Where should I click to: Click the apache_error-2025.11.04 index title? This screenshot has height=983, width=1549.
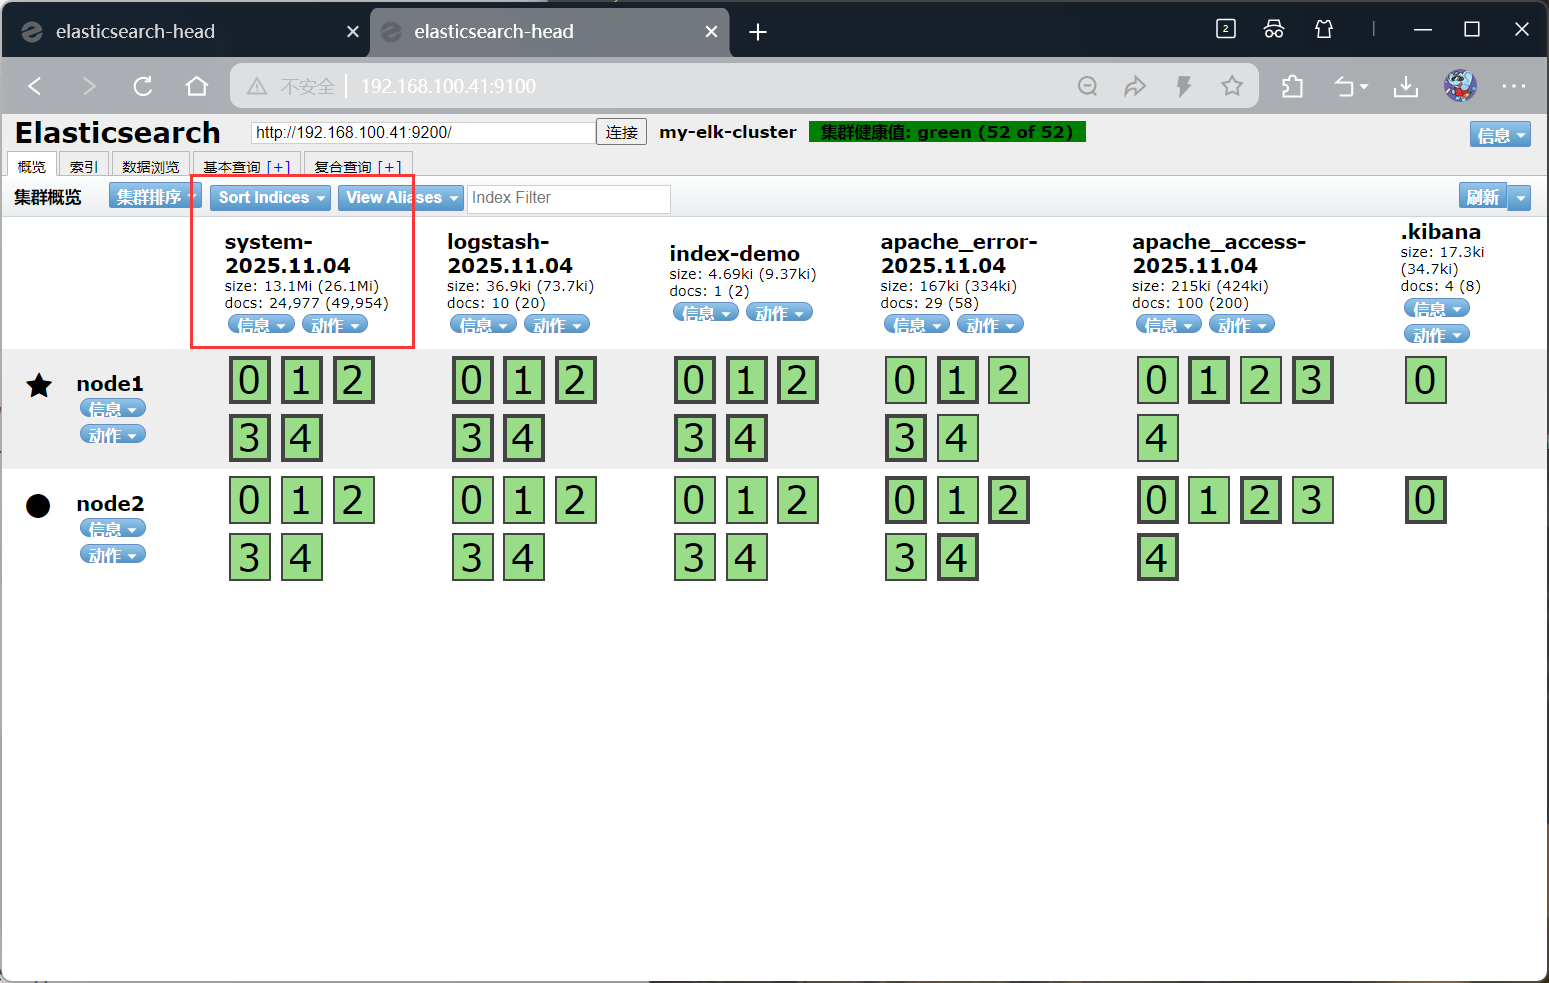(959, 254)
